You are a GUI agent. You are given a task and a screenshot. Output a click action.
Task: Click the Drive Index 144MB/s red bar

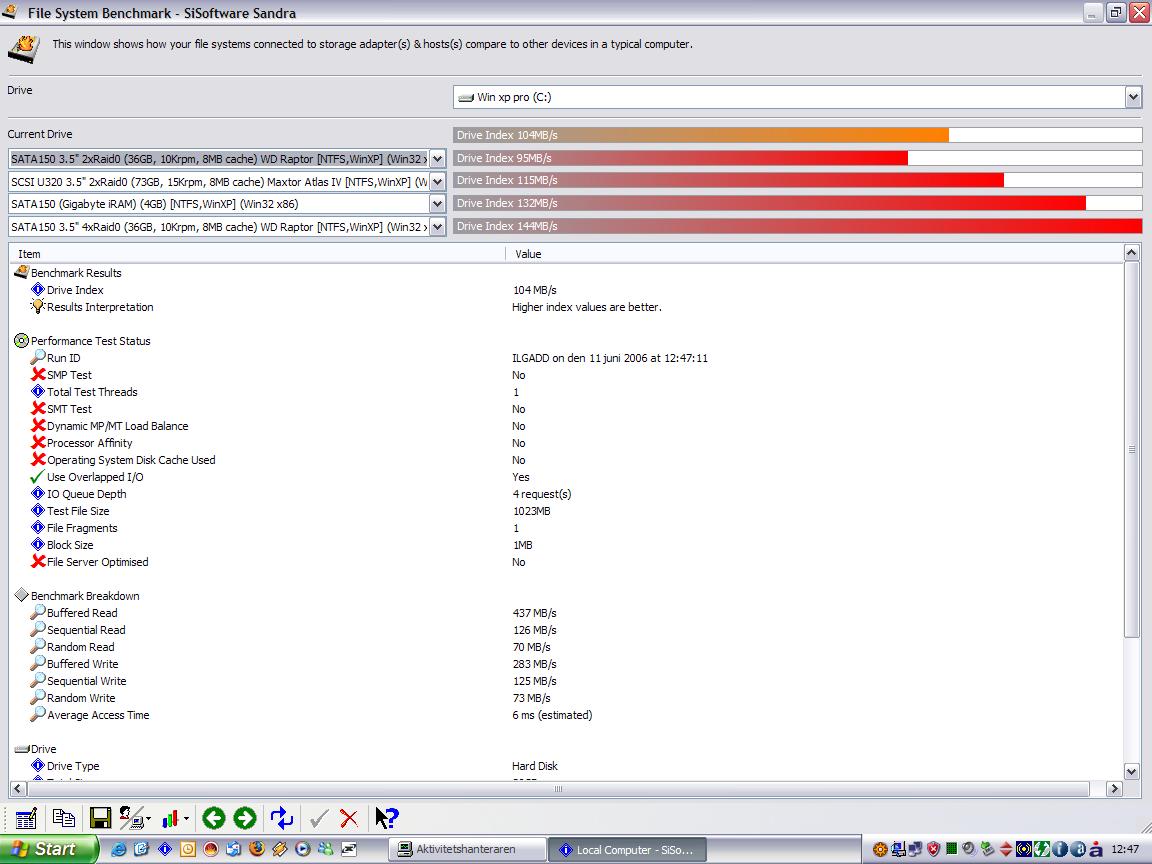coord(798,226)
